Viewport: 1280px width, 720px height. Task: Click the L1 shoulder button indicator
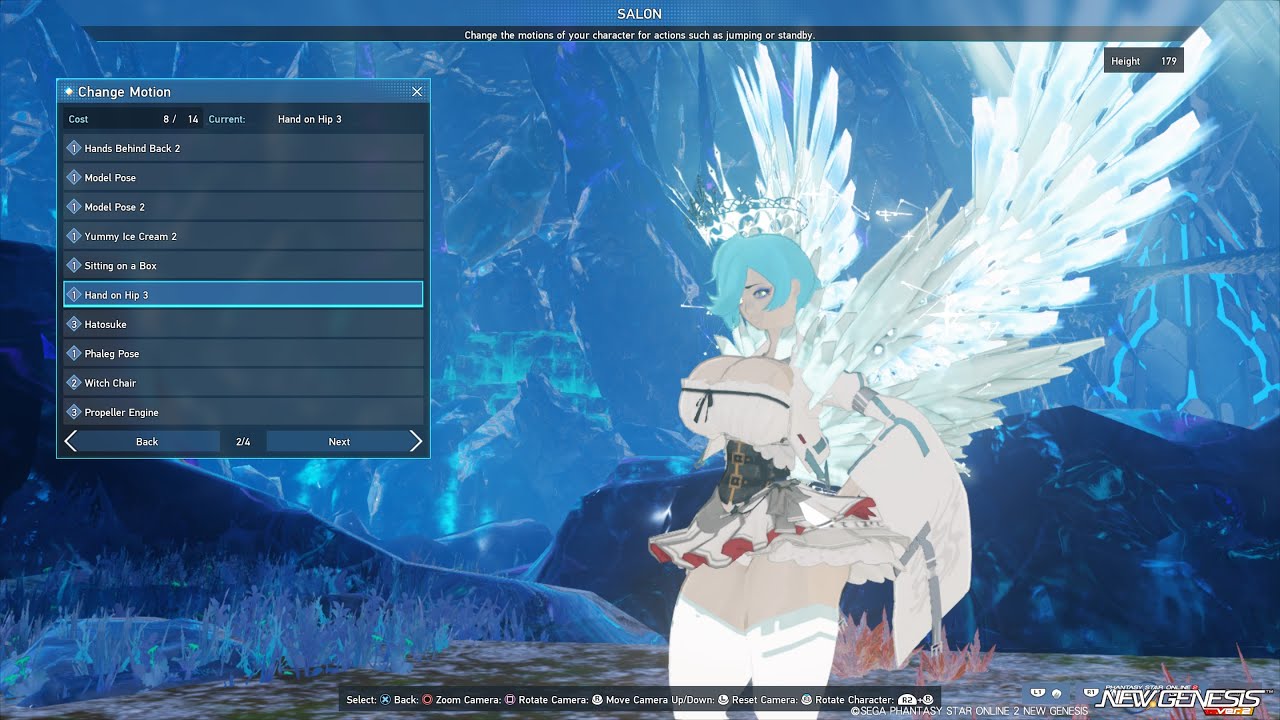1038,692
